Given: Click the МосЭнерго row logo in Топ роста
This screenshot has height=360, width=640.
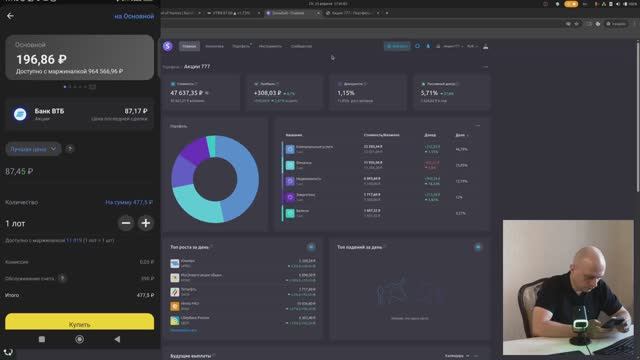Looking at the screenshot, I should [x=175, y=278].
